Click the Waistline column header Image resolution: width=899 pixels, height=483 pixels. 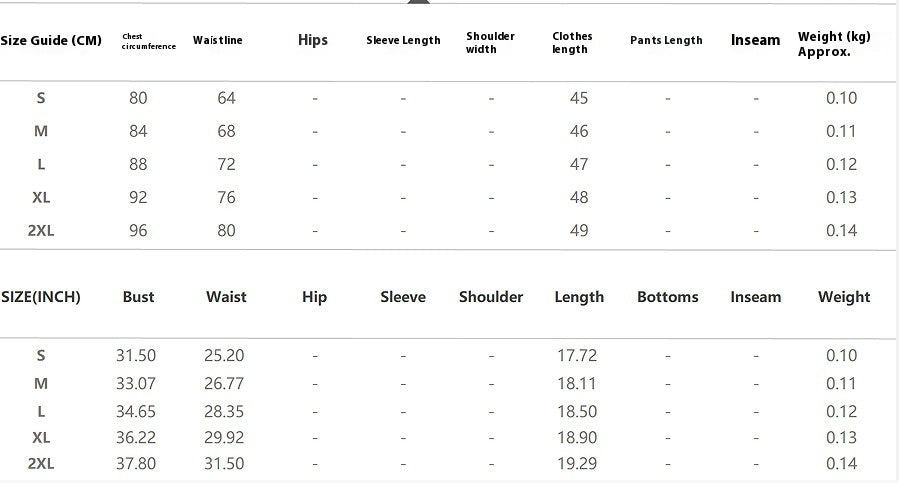click(x=217, y=40)
